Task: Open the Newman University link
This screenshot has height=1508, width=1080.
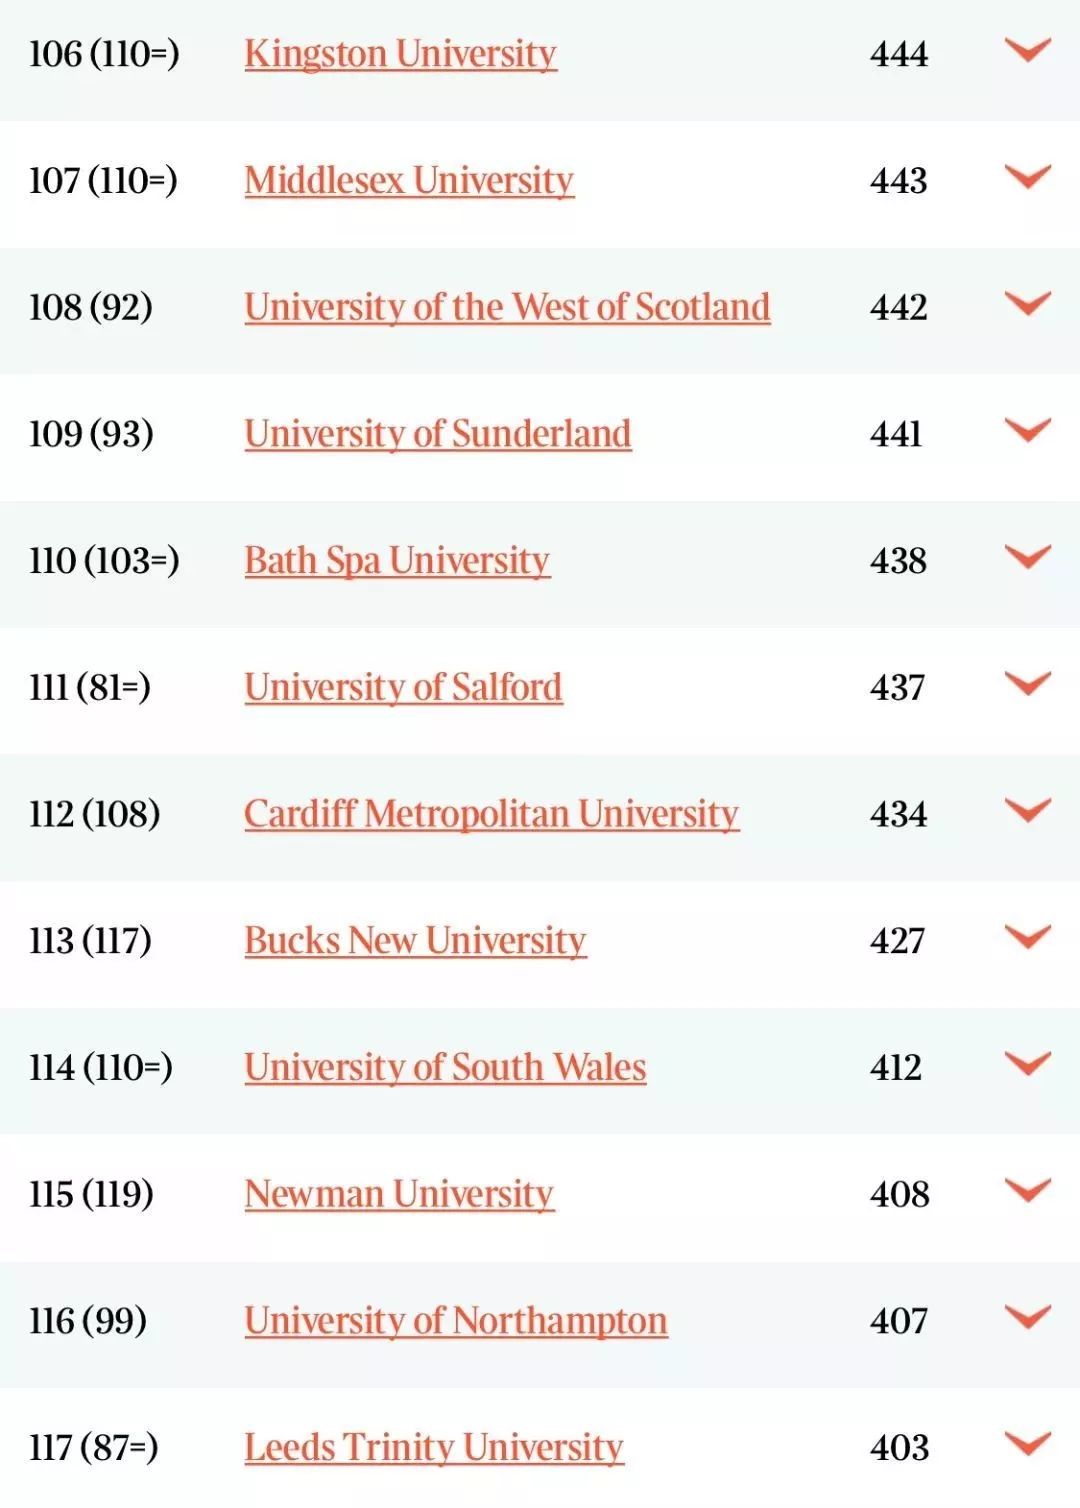Action: click(x=399, y=1194)
